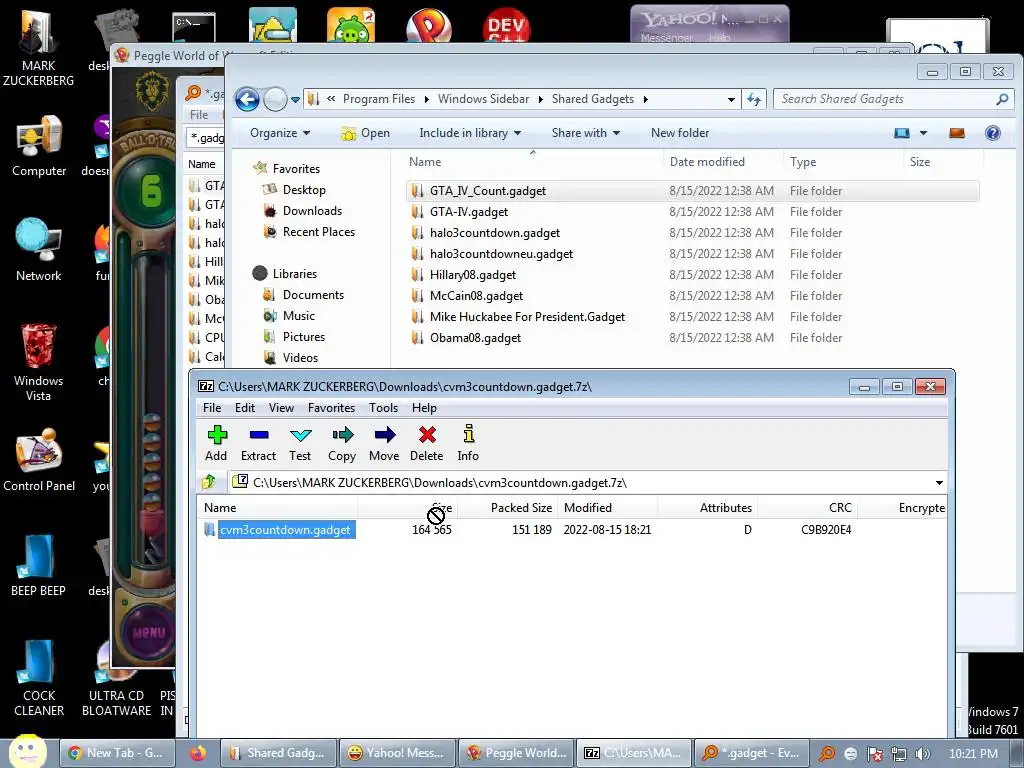
Task: Go up one folder level in 7-Zip
Action: coord(208,483)
